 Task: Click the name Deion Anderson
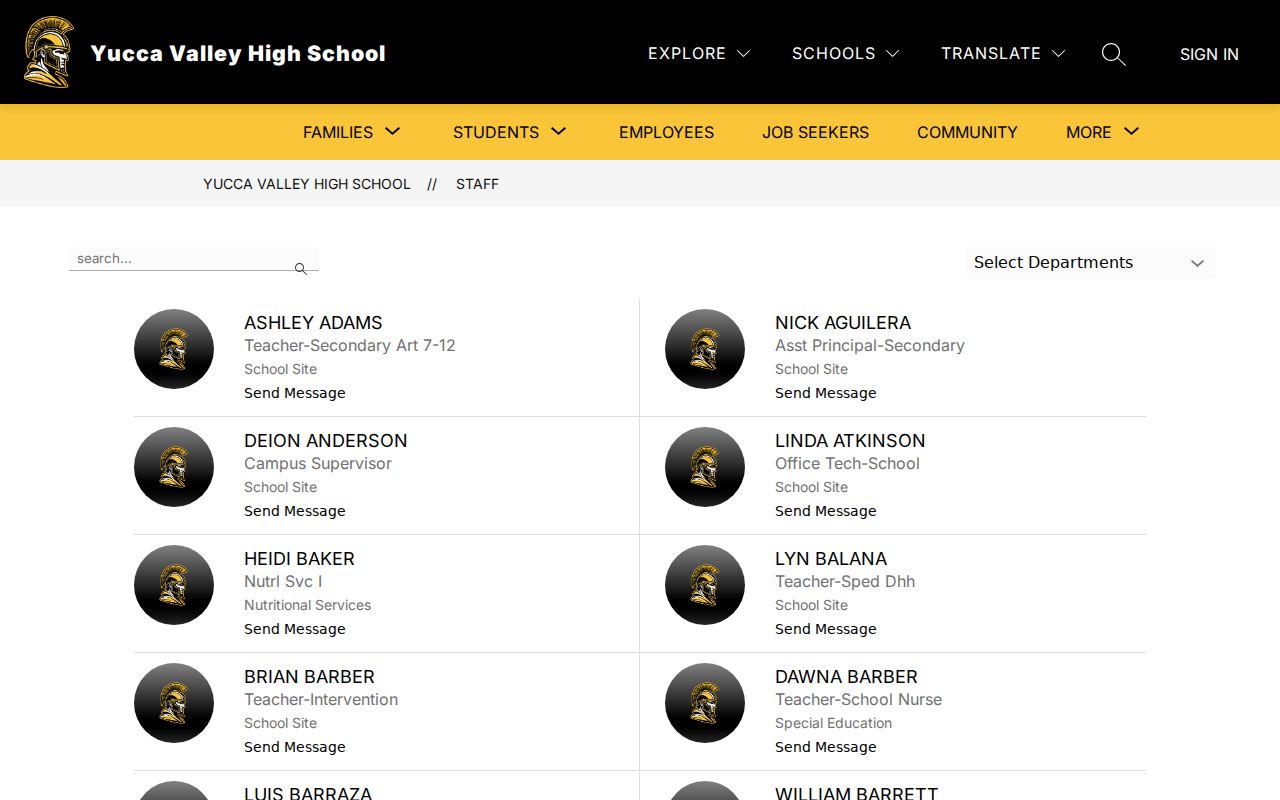pos(326,441)
